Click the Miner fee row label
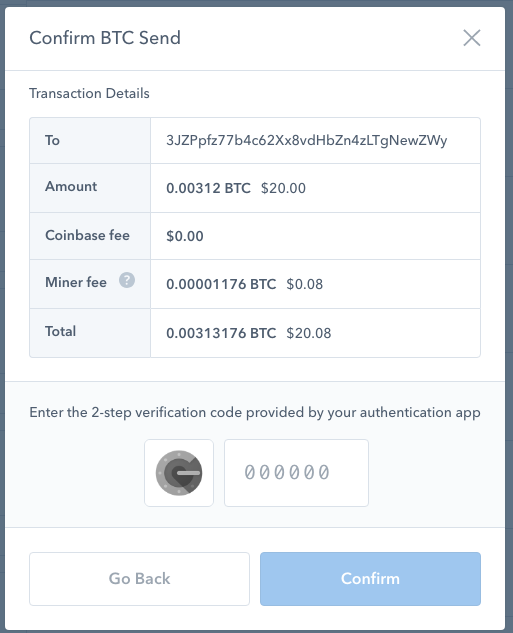The width and height of the screenshot is (513, 633). coord(76,282)
